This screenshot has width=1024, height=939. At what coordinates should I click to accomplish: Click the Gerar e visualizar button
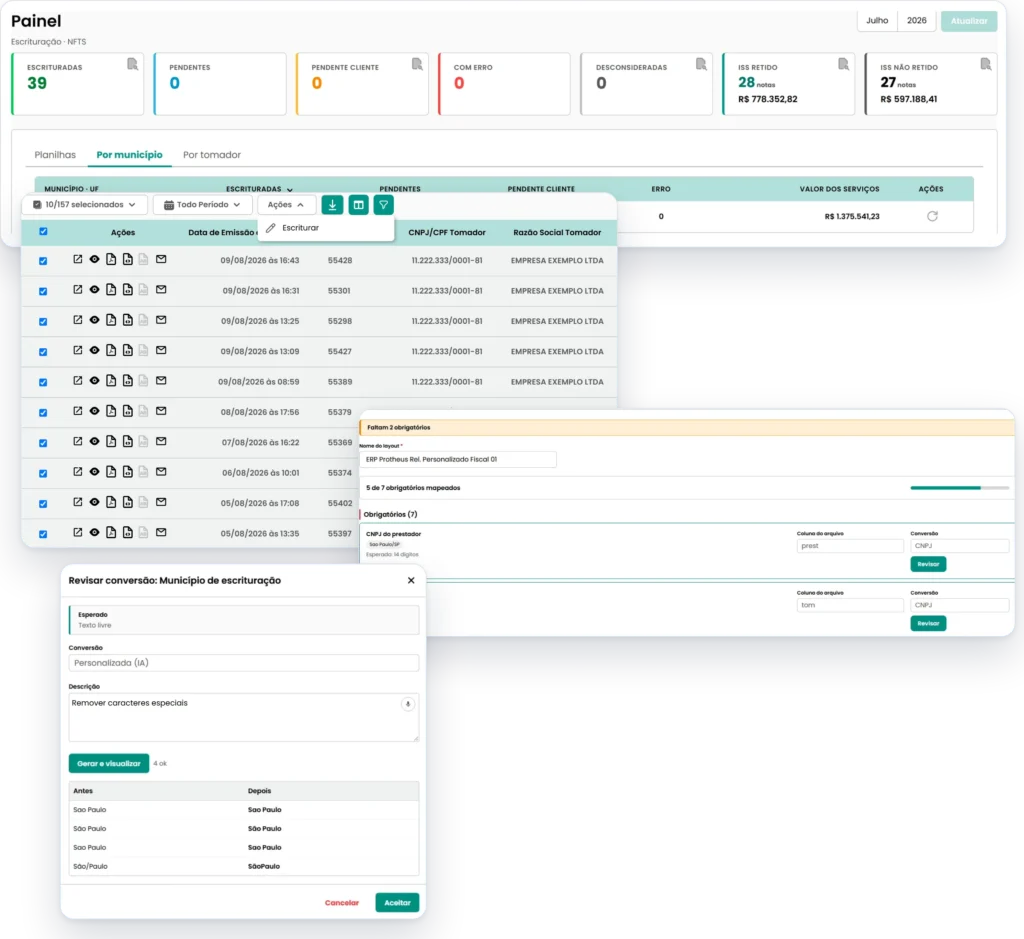coord(109,763)
